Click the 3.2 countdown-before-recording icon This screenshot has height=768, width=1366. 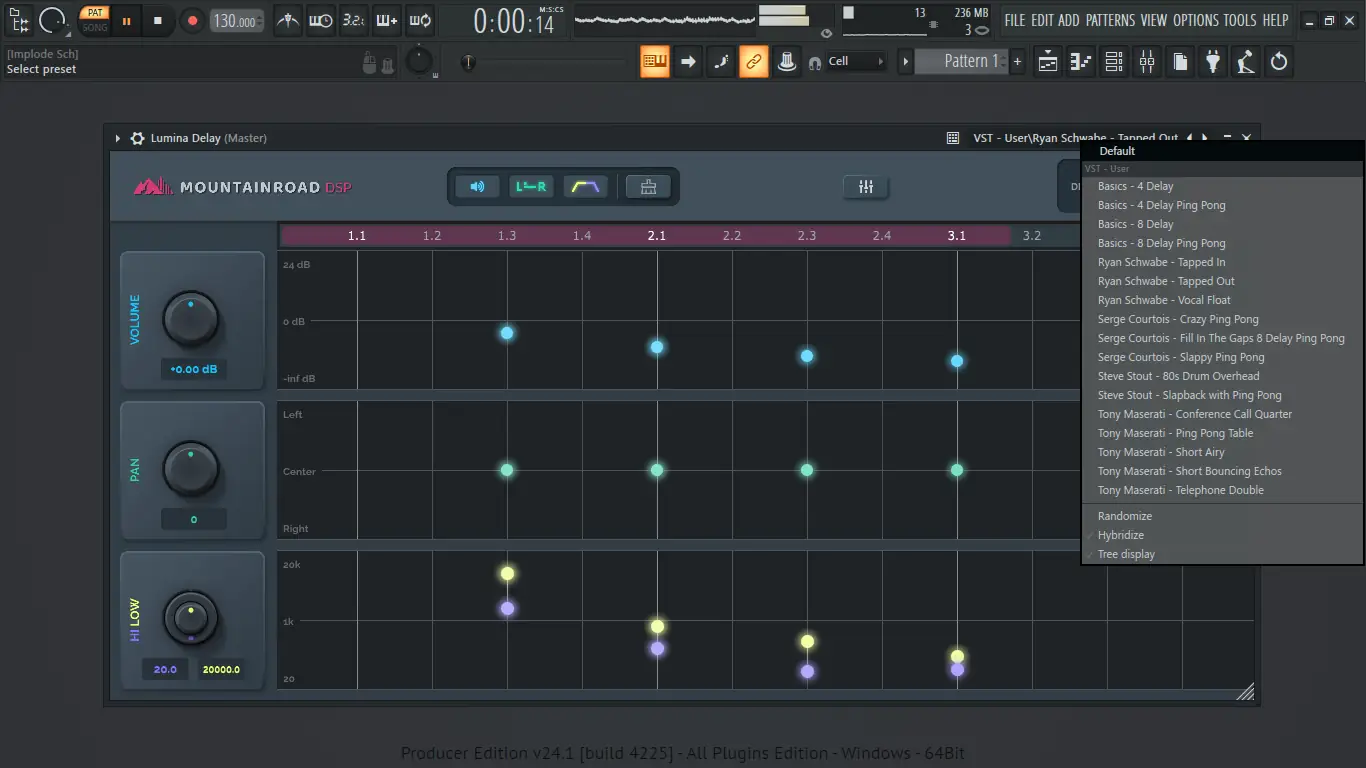(x=353, y=20)
